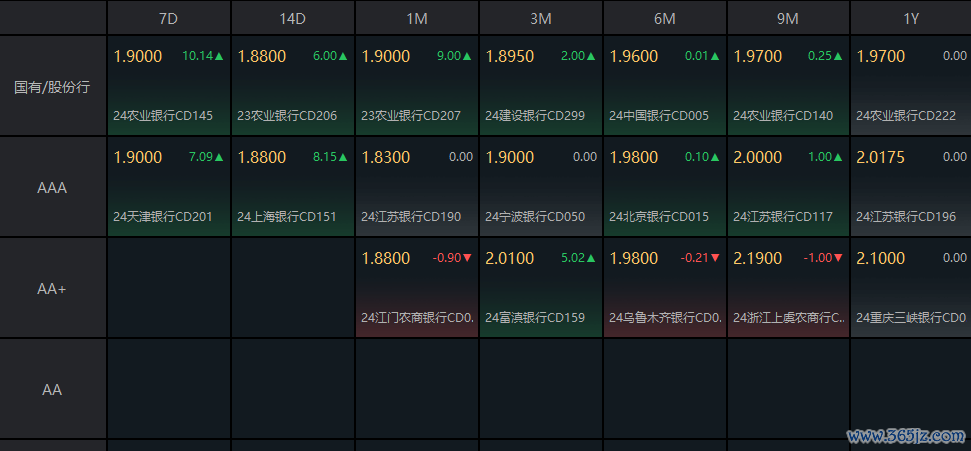Select the 3M tenor column header
The height and width of the screenshot is (451, 971).
coord(541,18)
